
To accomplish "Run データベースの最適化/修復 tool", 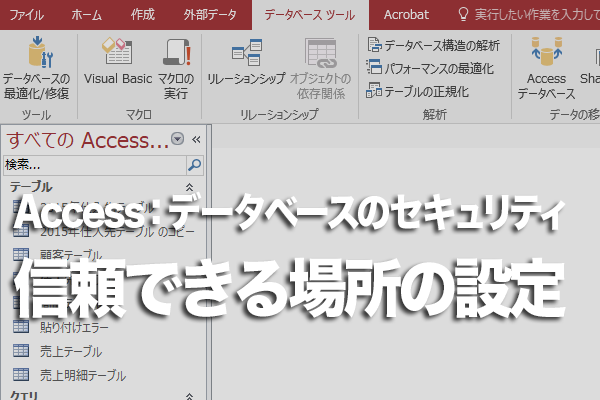I will coord(36,68).
